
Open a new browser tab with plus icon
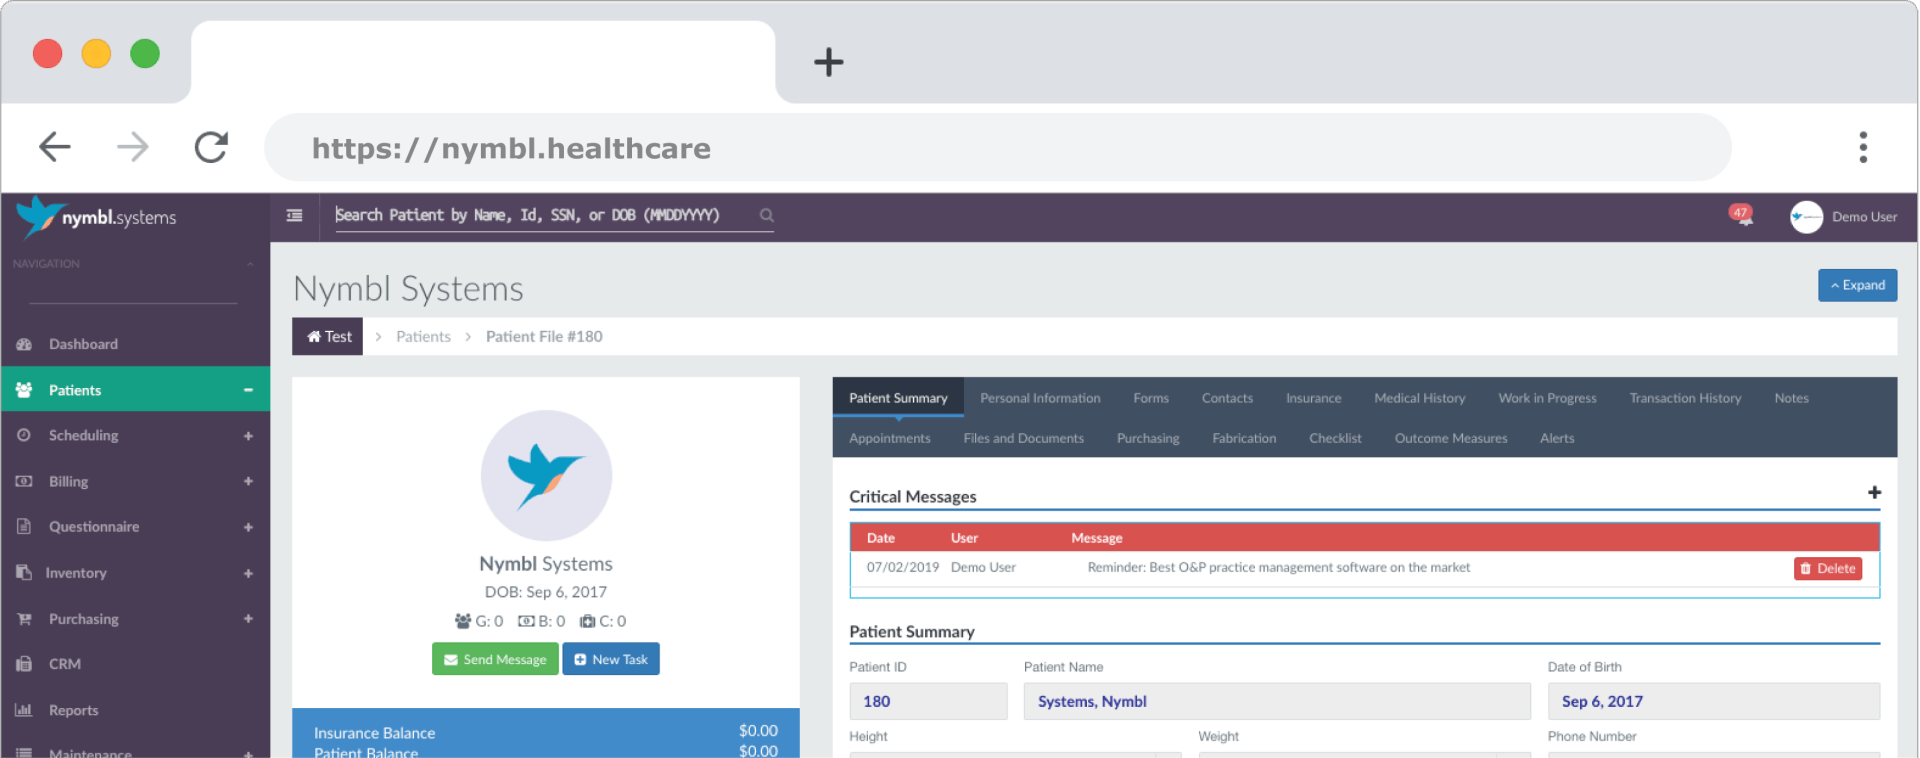pyautogui.click(x=828, y=62)
